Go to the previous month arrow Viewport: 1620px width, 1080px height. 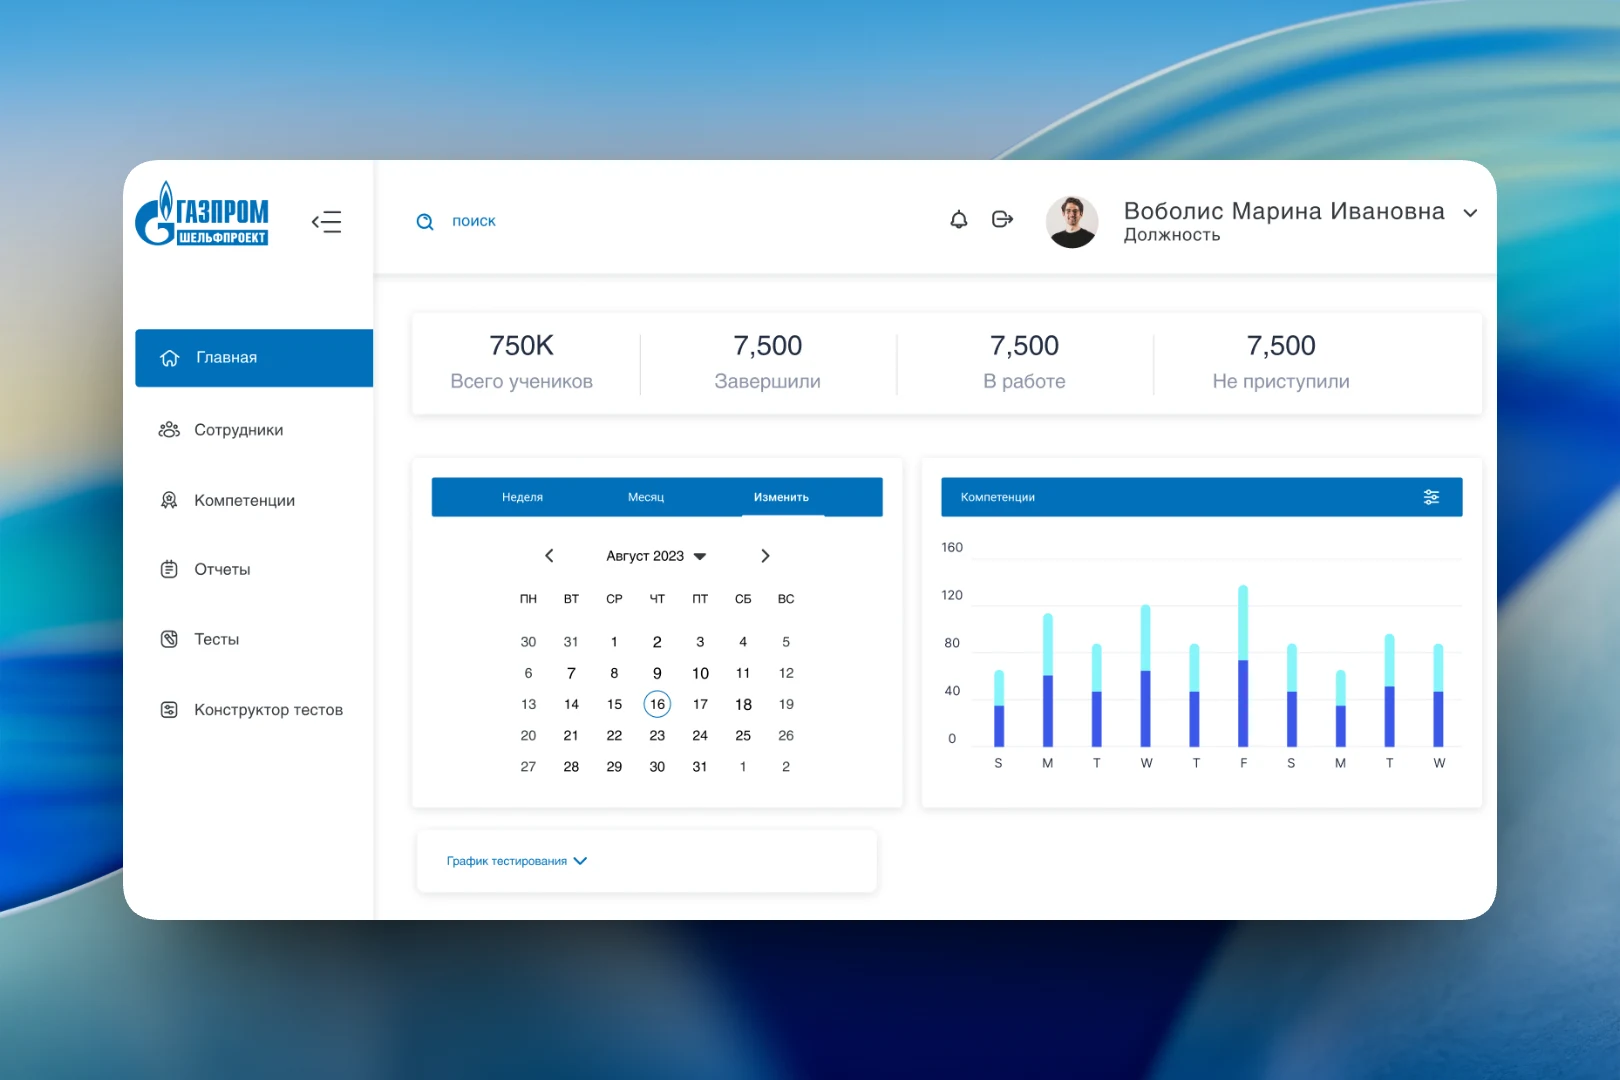point(549,556)
